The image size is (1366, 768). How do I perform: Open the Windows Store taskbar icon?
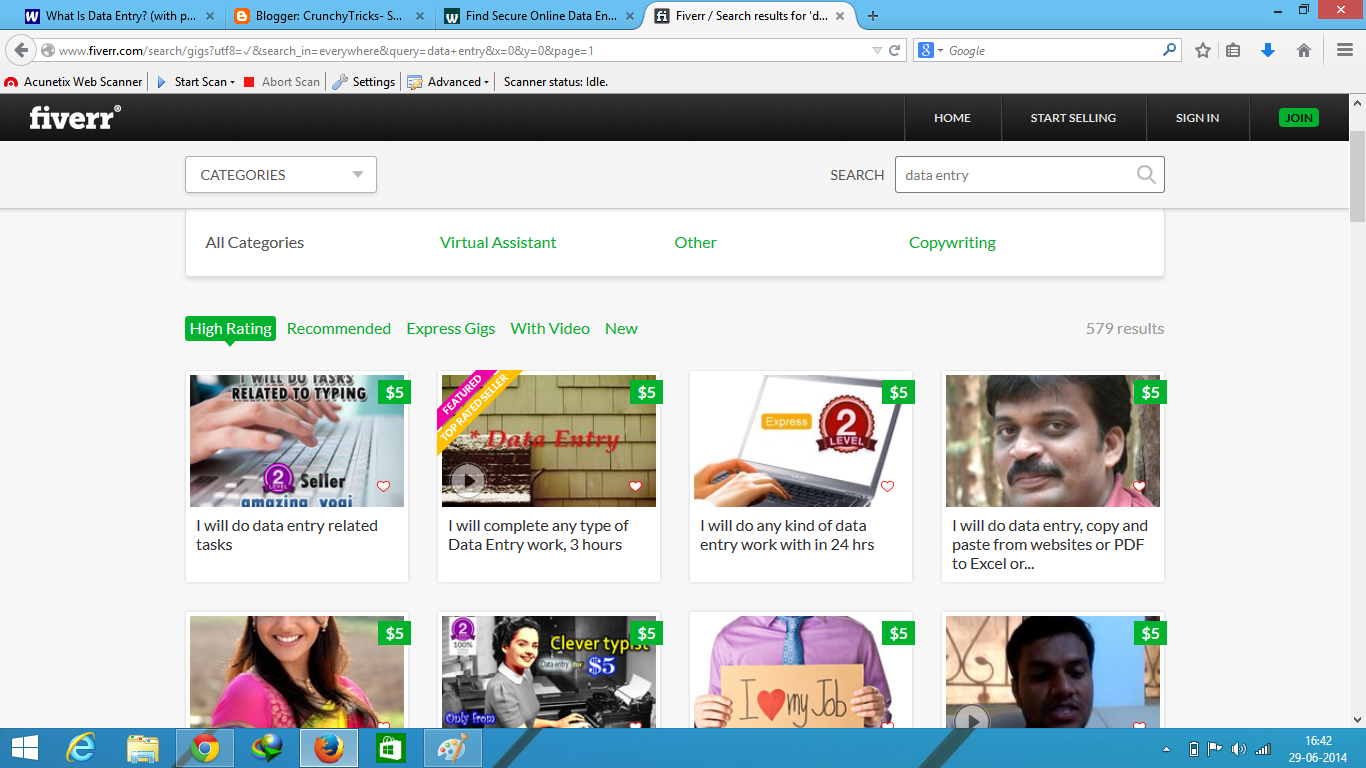(x=391, y=748)
